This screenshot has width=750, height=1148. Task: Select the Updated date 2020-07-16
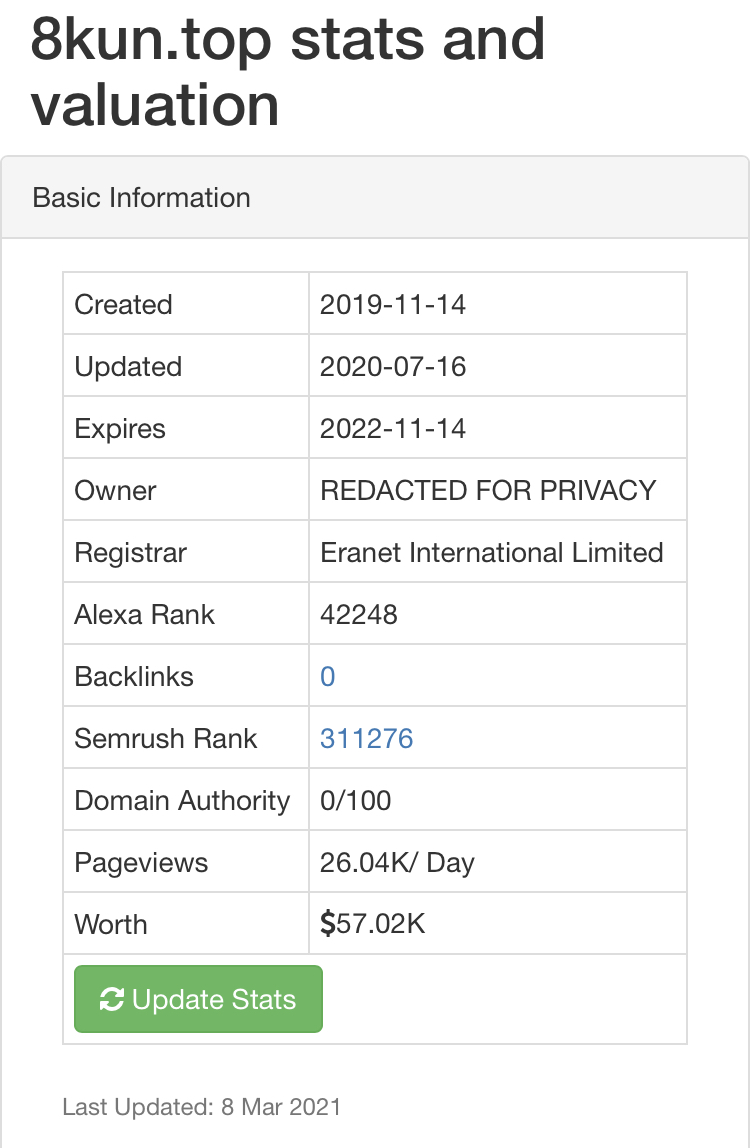pyautogui.click(x=393, y=367)
